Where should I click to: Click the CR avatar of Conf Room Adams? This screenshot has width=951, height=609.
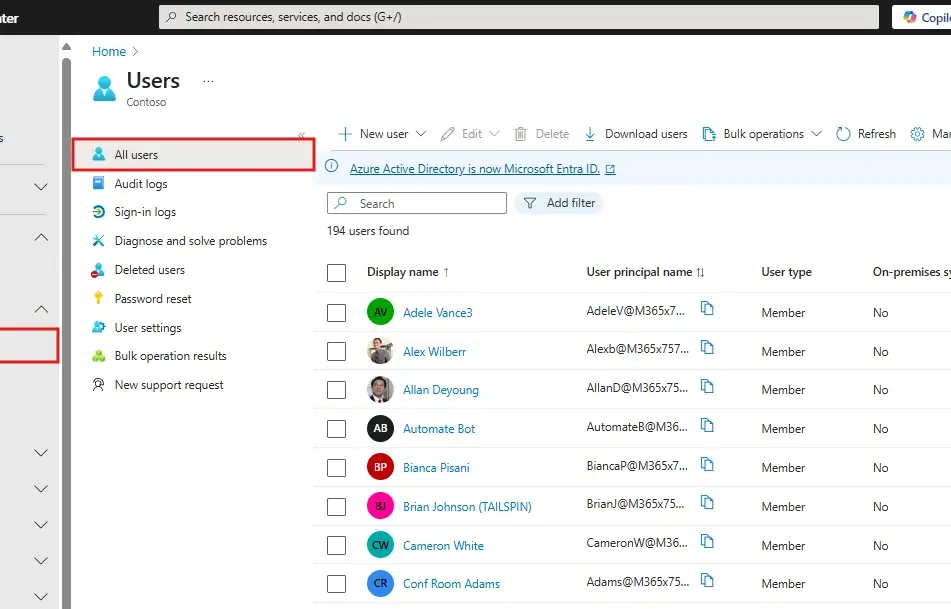point(380,583)
